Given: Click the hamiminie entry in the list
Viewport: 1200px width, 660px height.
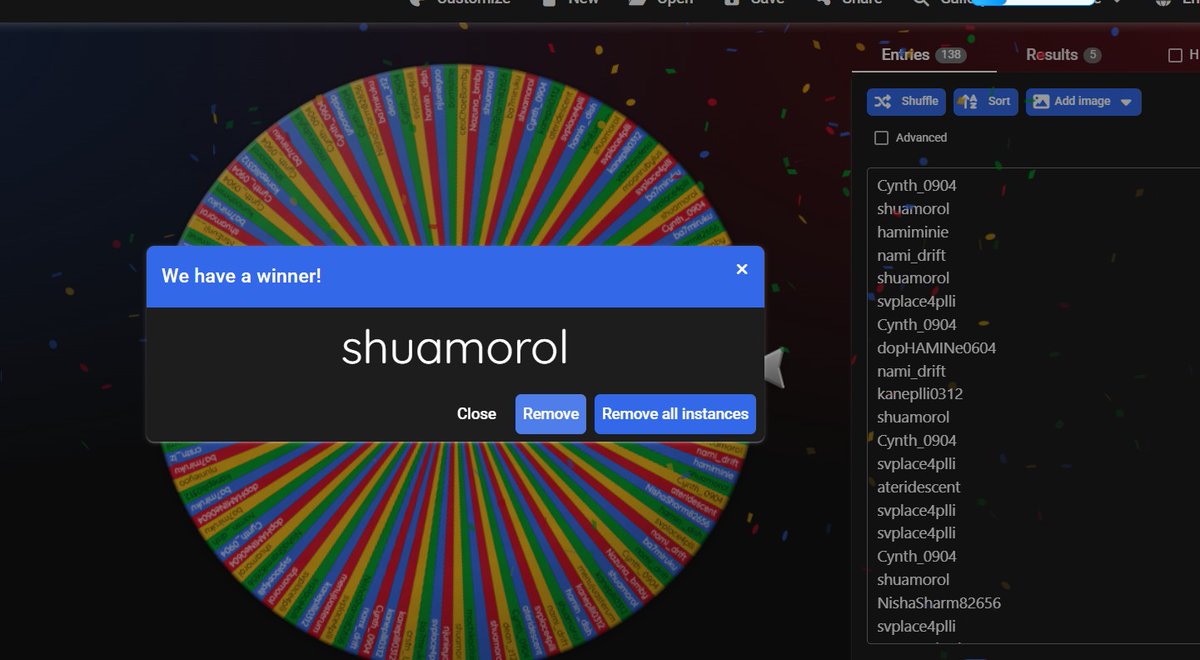Looking at the screenshot, I should pos(912,232).
